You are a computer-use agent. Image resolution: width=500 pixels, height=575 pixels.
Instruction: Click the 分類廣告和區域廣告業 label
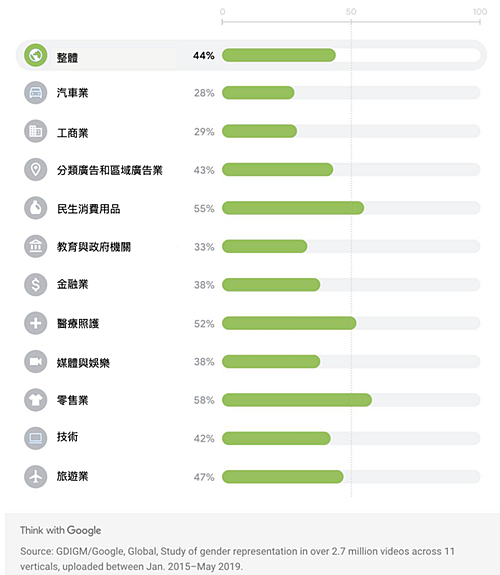(x=110, y=170)
